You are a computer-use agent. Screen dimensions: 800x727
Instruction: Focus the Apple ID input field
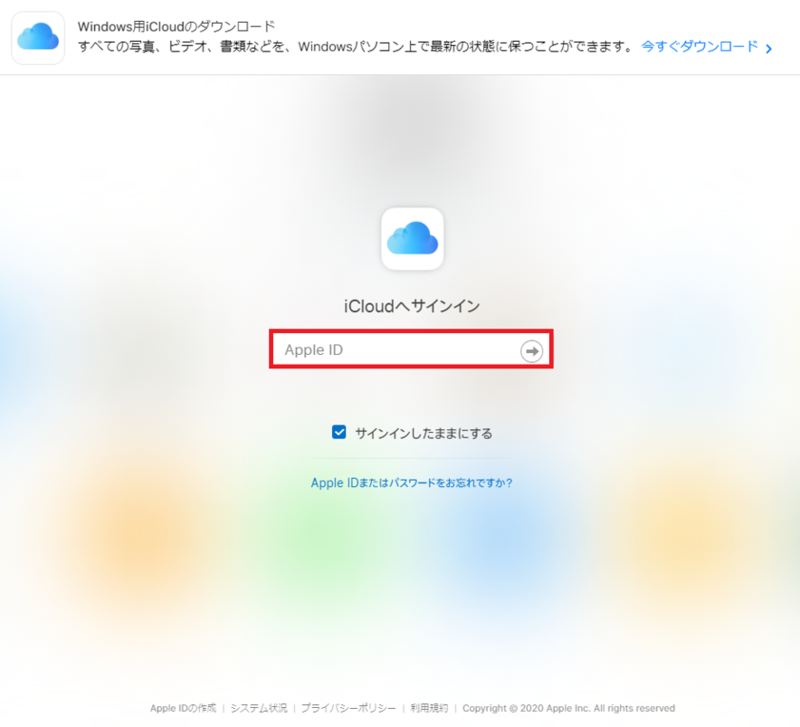pos(411,349)
